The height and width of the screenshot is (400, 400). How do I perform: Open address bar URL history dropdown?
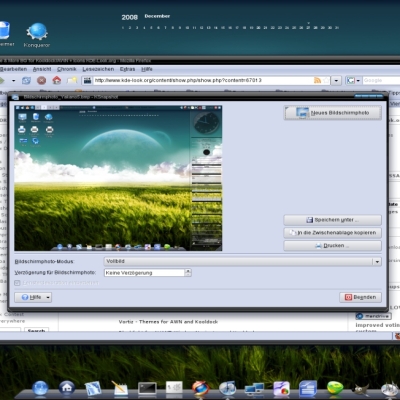click(336, 80)
